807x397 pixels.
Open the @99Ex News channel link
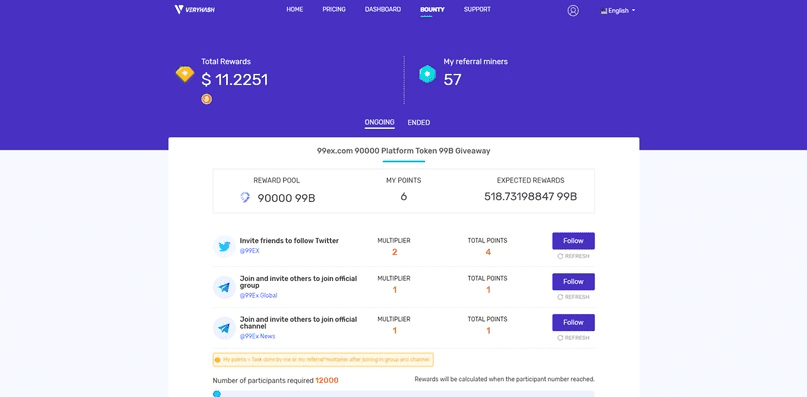tap(257, 336)
